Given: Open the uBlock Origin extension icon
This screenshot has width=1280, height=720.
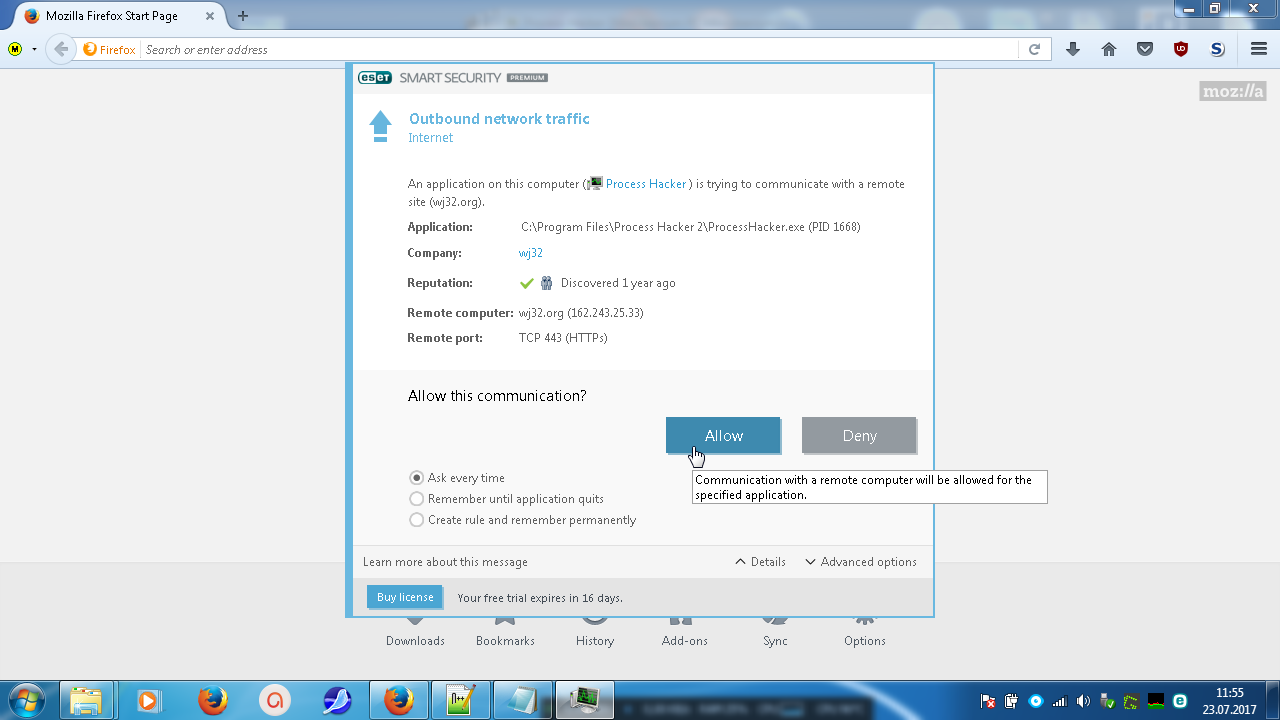Looking at the screenshot, I should (x=1181, y=49).
